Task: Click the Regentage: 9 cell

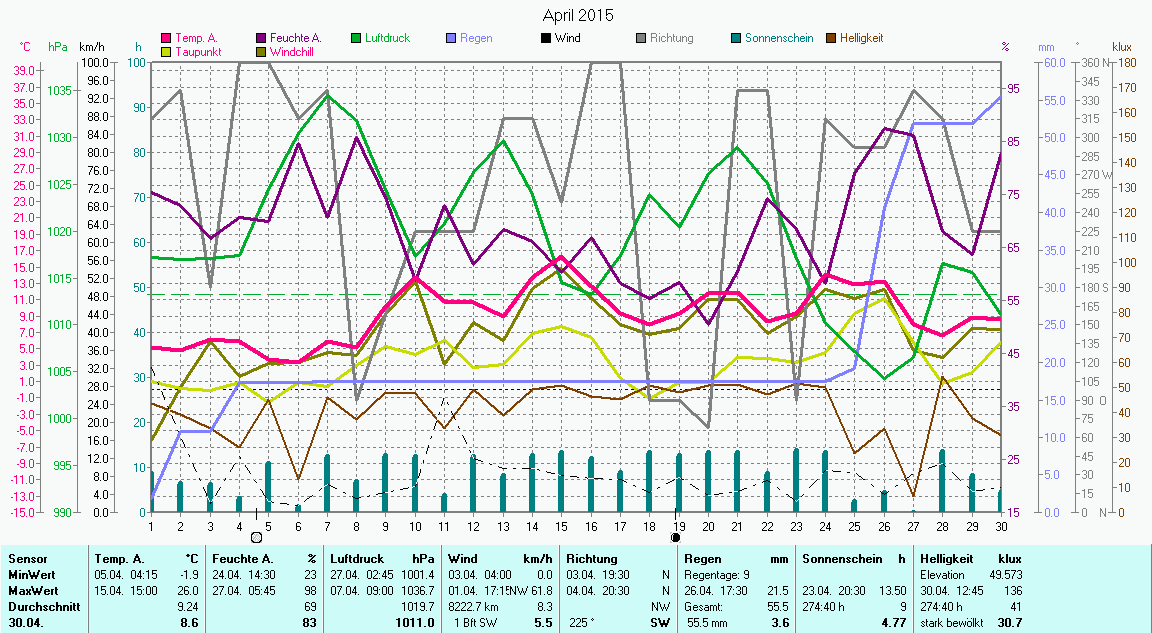Action: [x=717, y=575]
